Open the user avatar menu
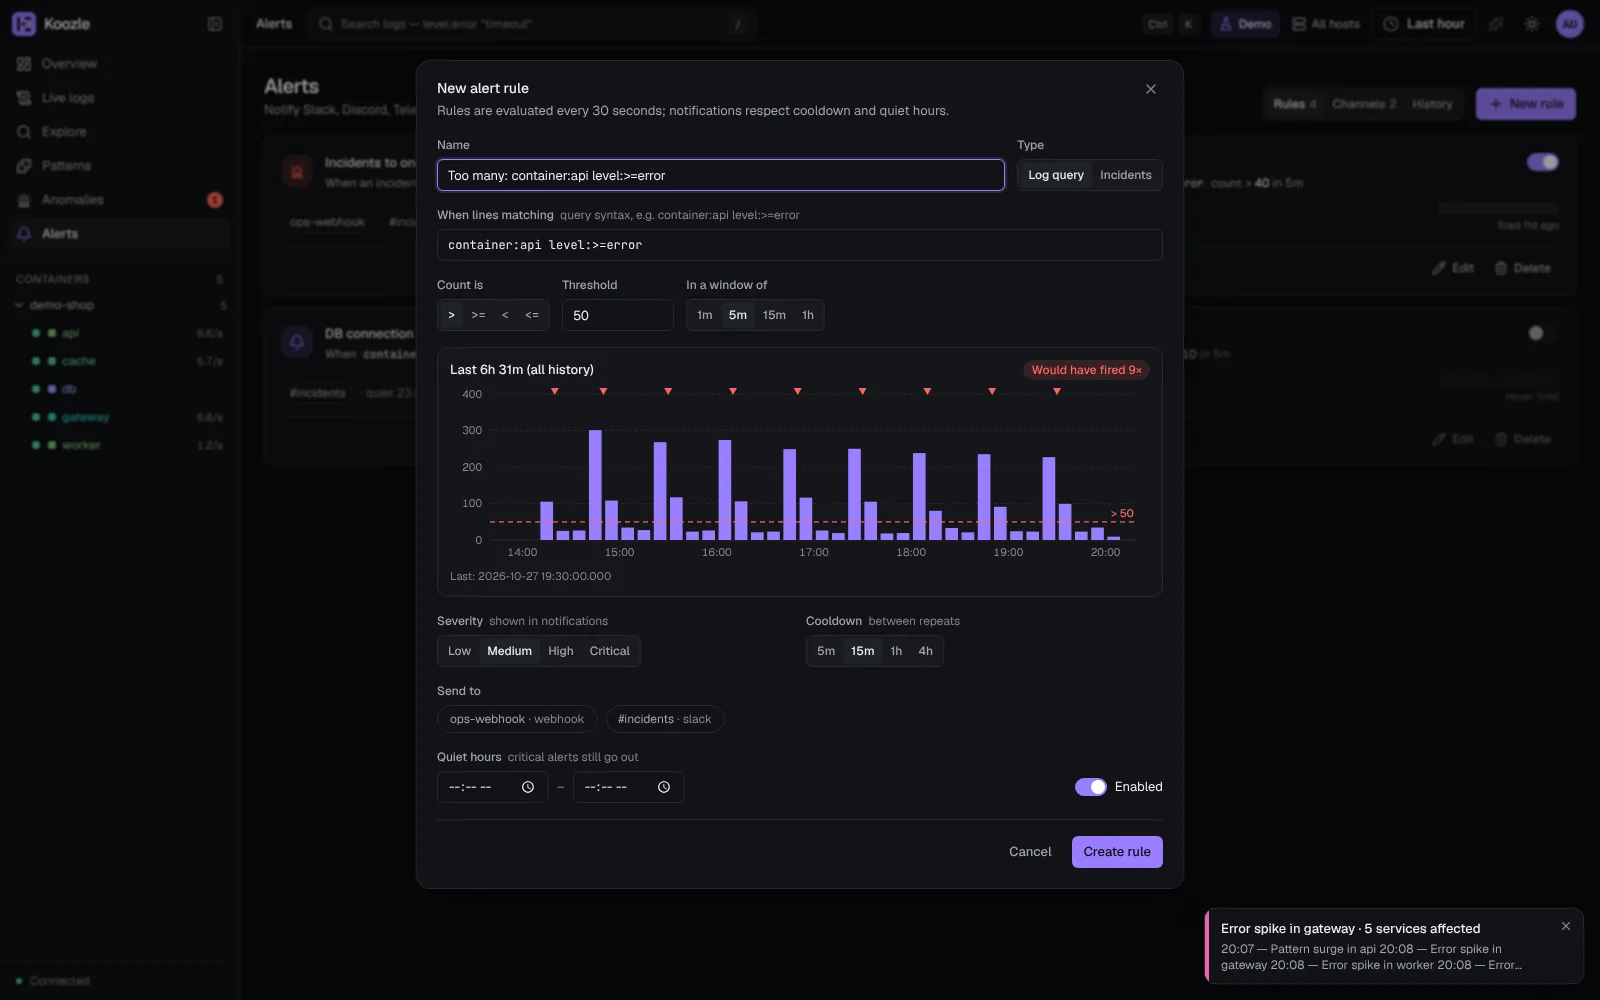This screenshot has width=1600, height=1000. pos(1570,24)
